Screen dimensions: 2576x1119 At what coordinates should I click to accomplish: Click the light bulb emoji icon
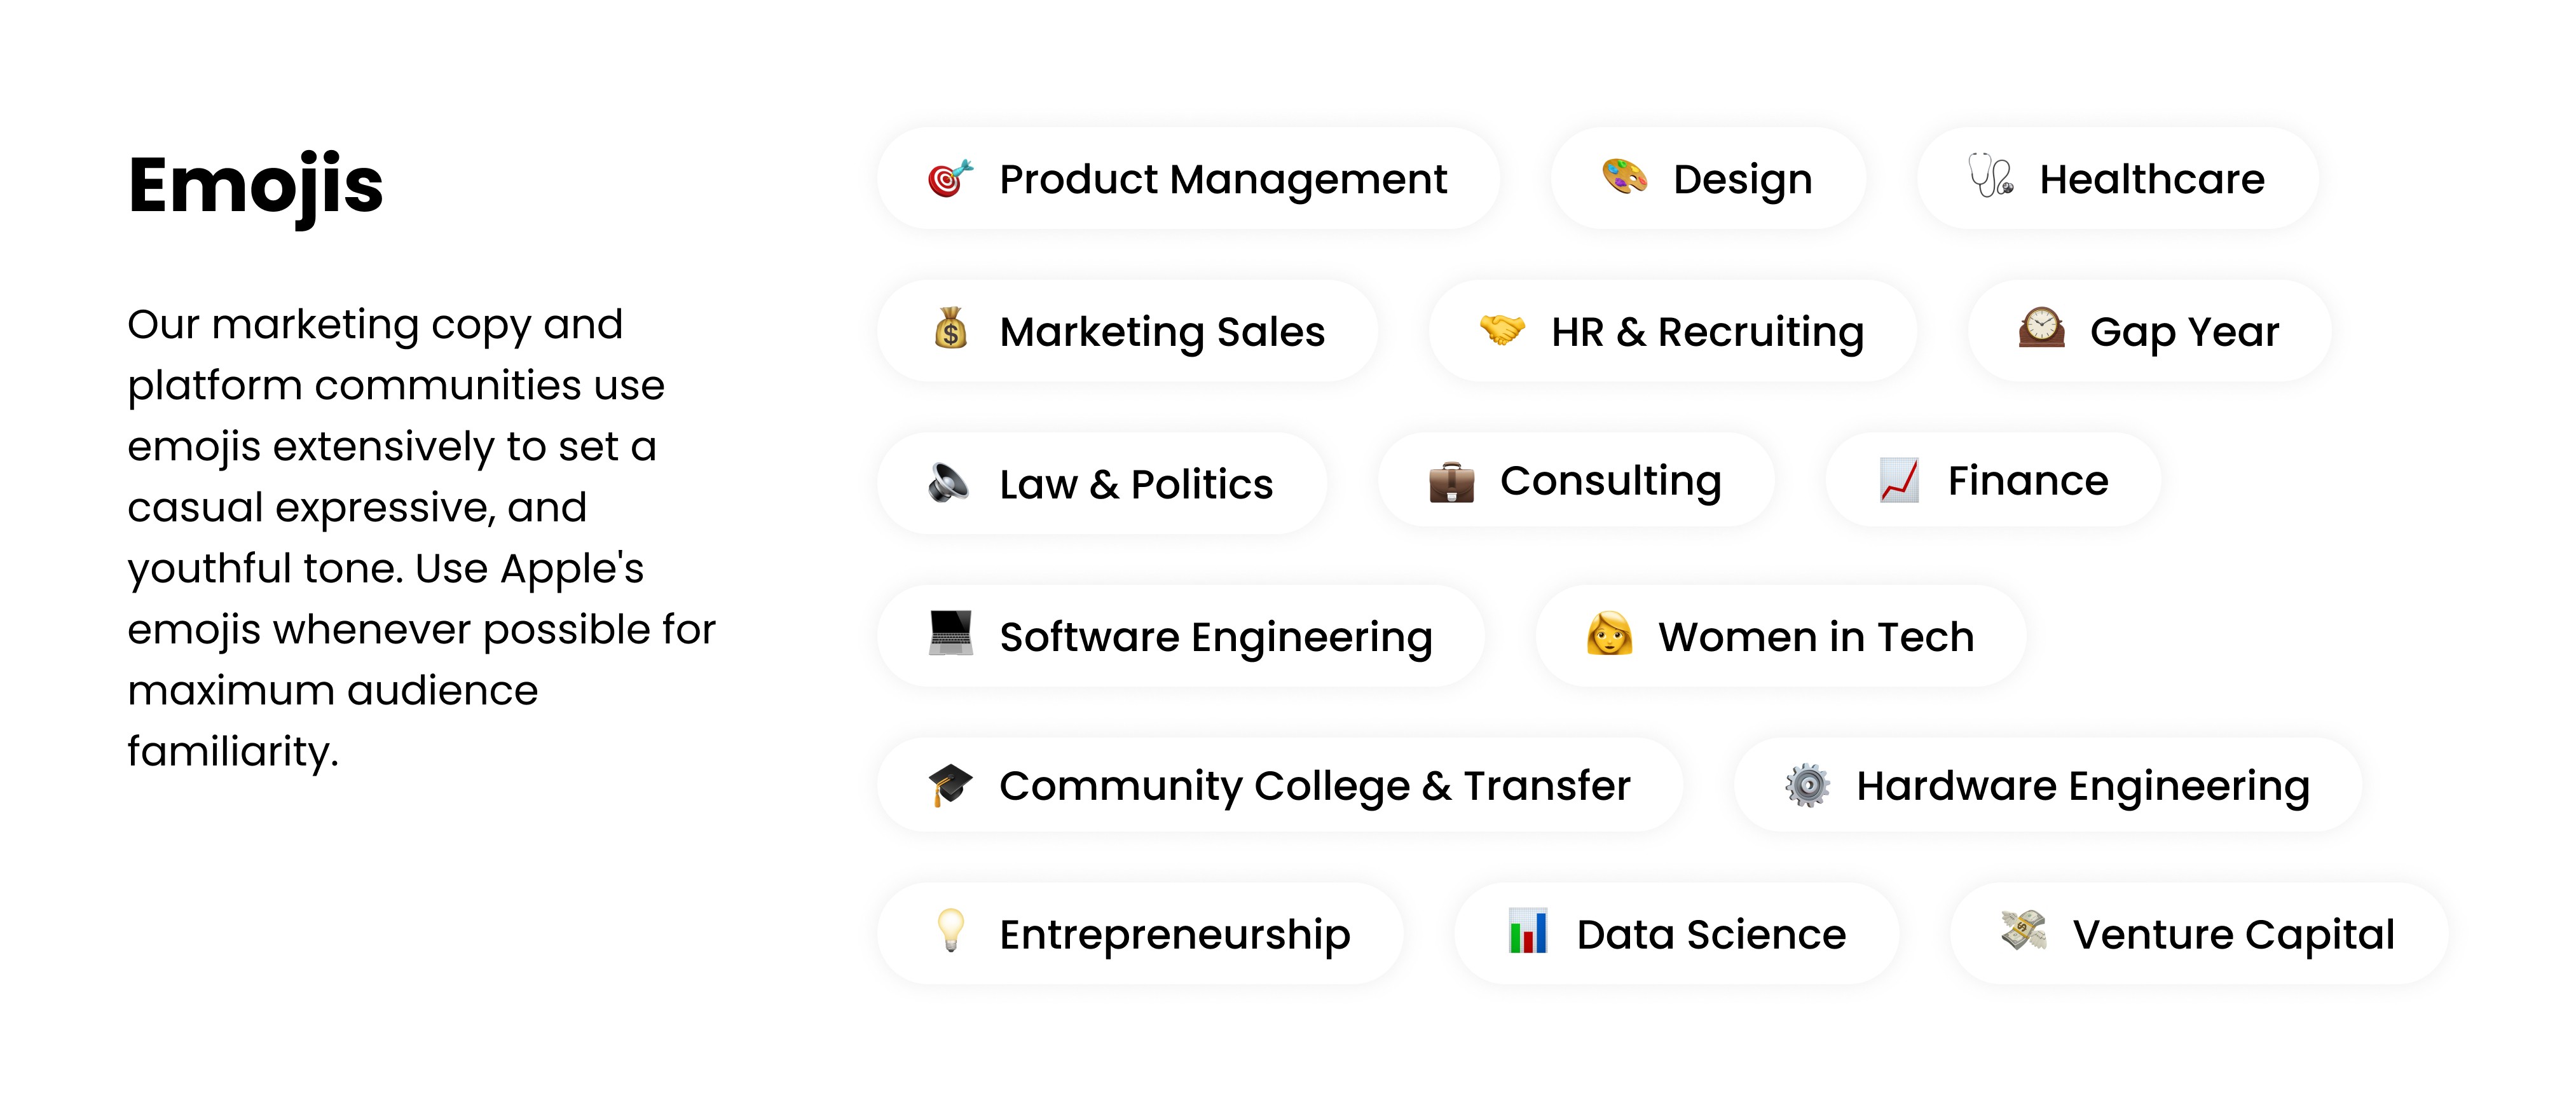tap(950, 931)
